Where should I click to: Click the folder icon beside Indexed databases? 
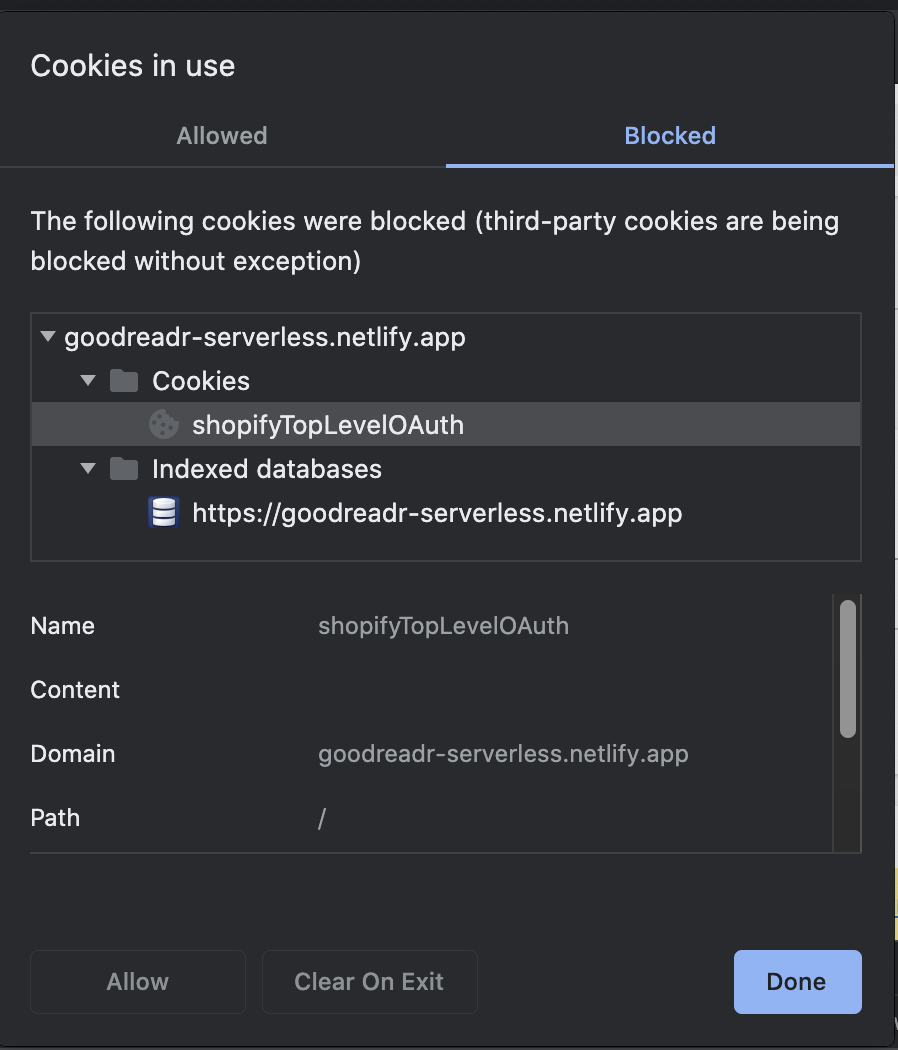pyautogui.click(x=125, y=468)
